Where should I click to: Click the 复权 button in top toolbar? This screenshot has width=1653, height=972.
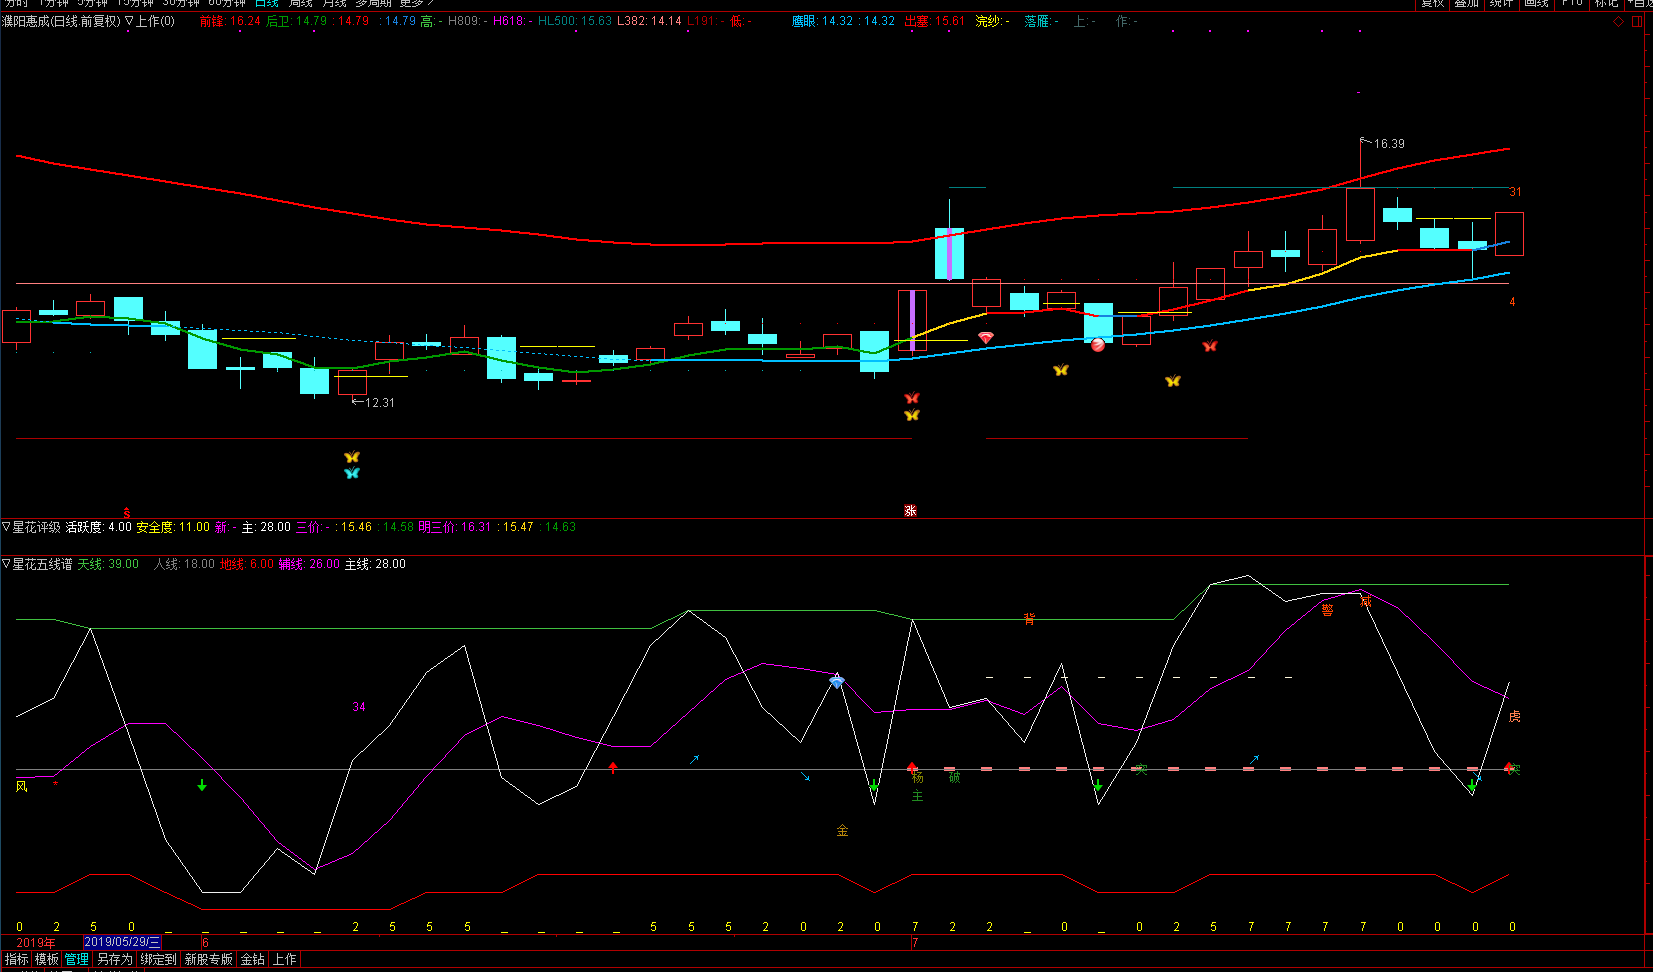click(x=1432, y=4)
